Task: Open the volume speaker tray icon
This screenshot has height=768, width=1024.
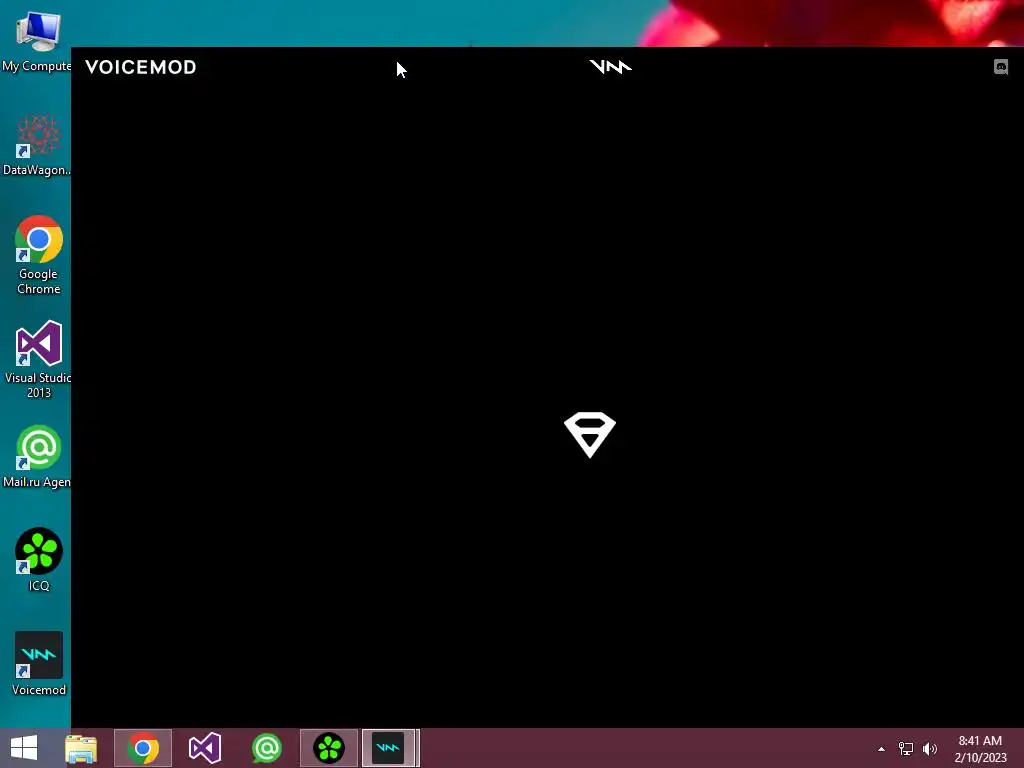Action: point(930,749)
